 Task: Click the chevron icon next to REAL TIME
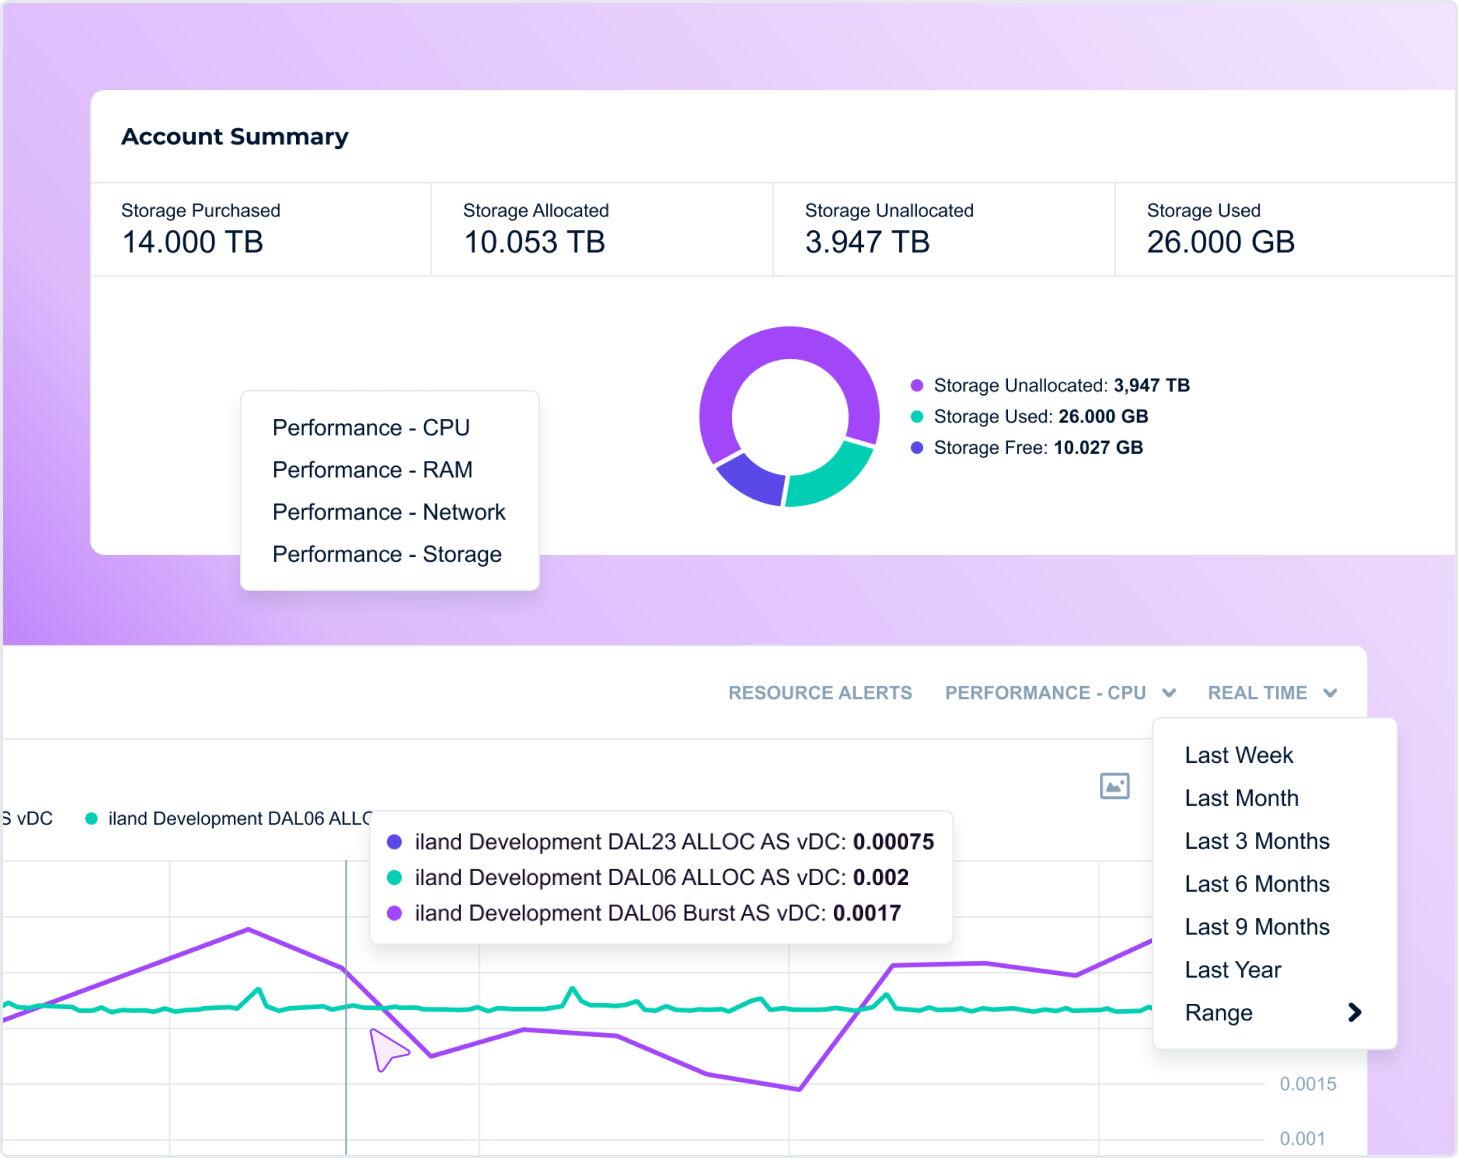[1330, 692]
